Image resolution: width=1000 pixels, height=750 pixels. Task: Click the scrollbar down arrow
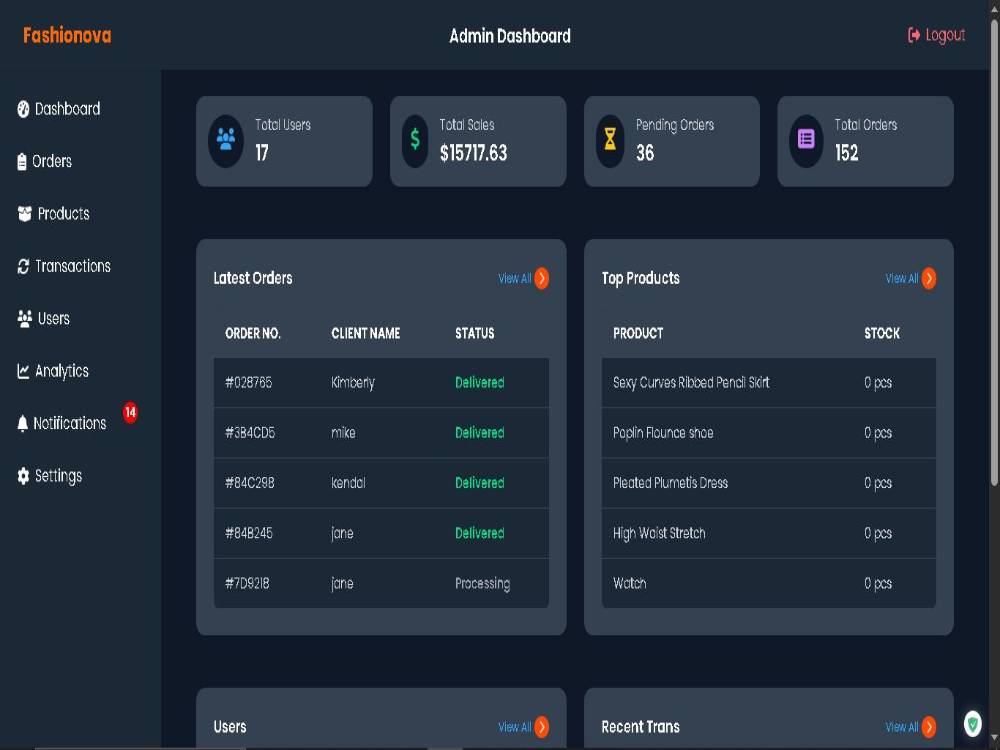(x=994, y=738)
